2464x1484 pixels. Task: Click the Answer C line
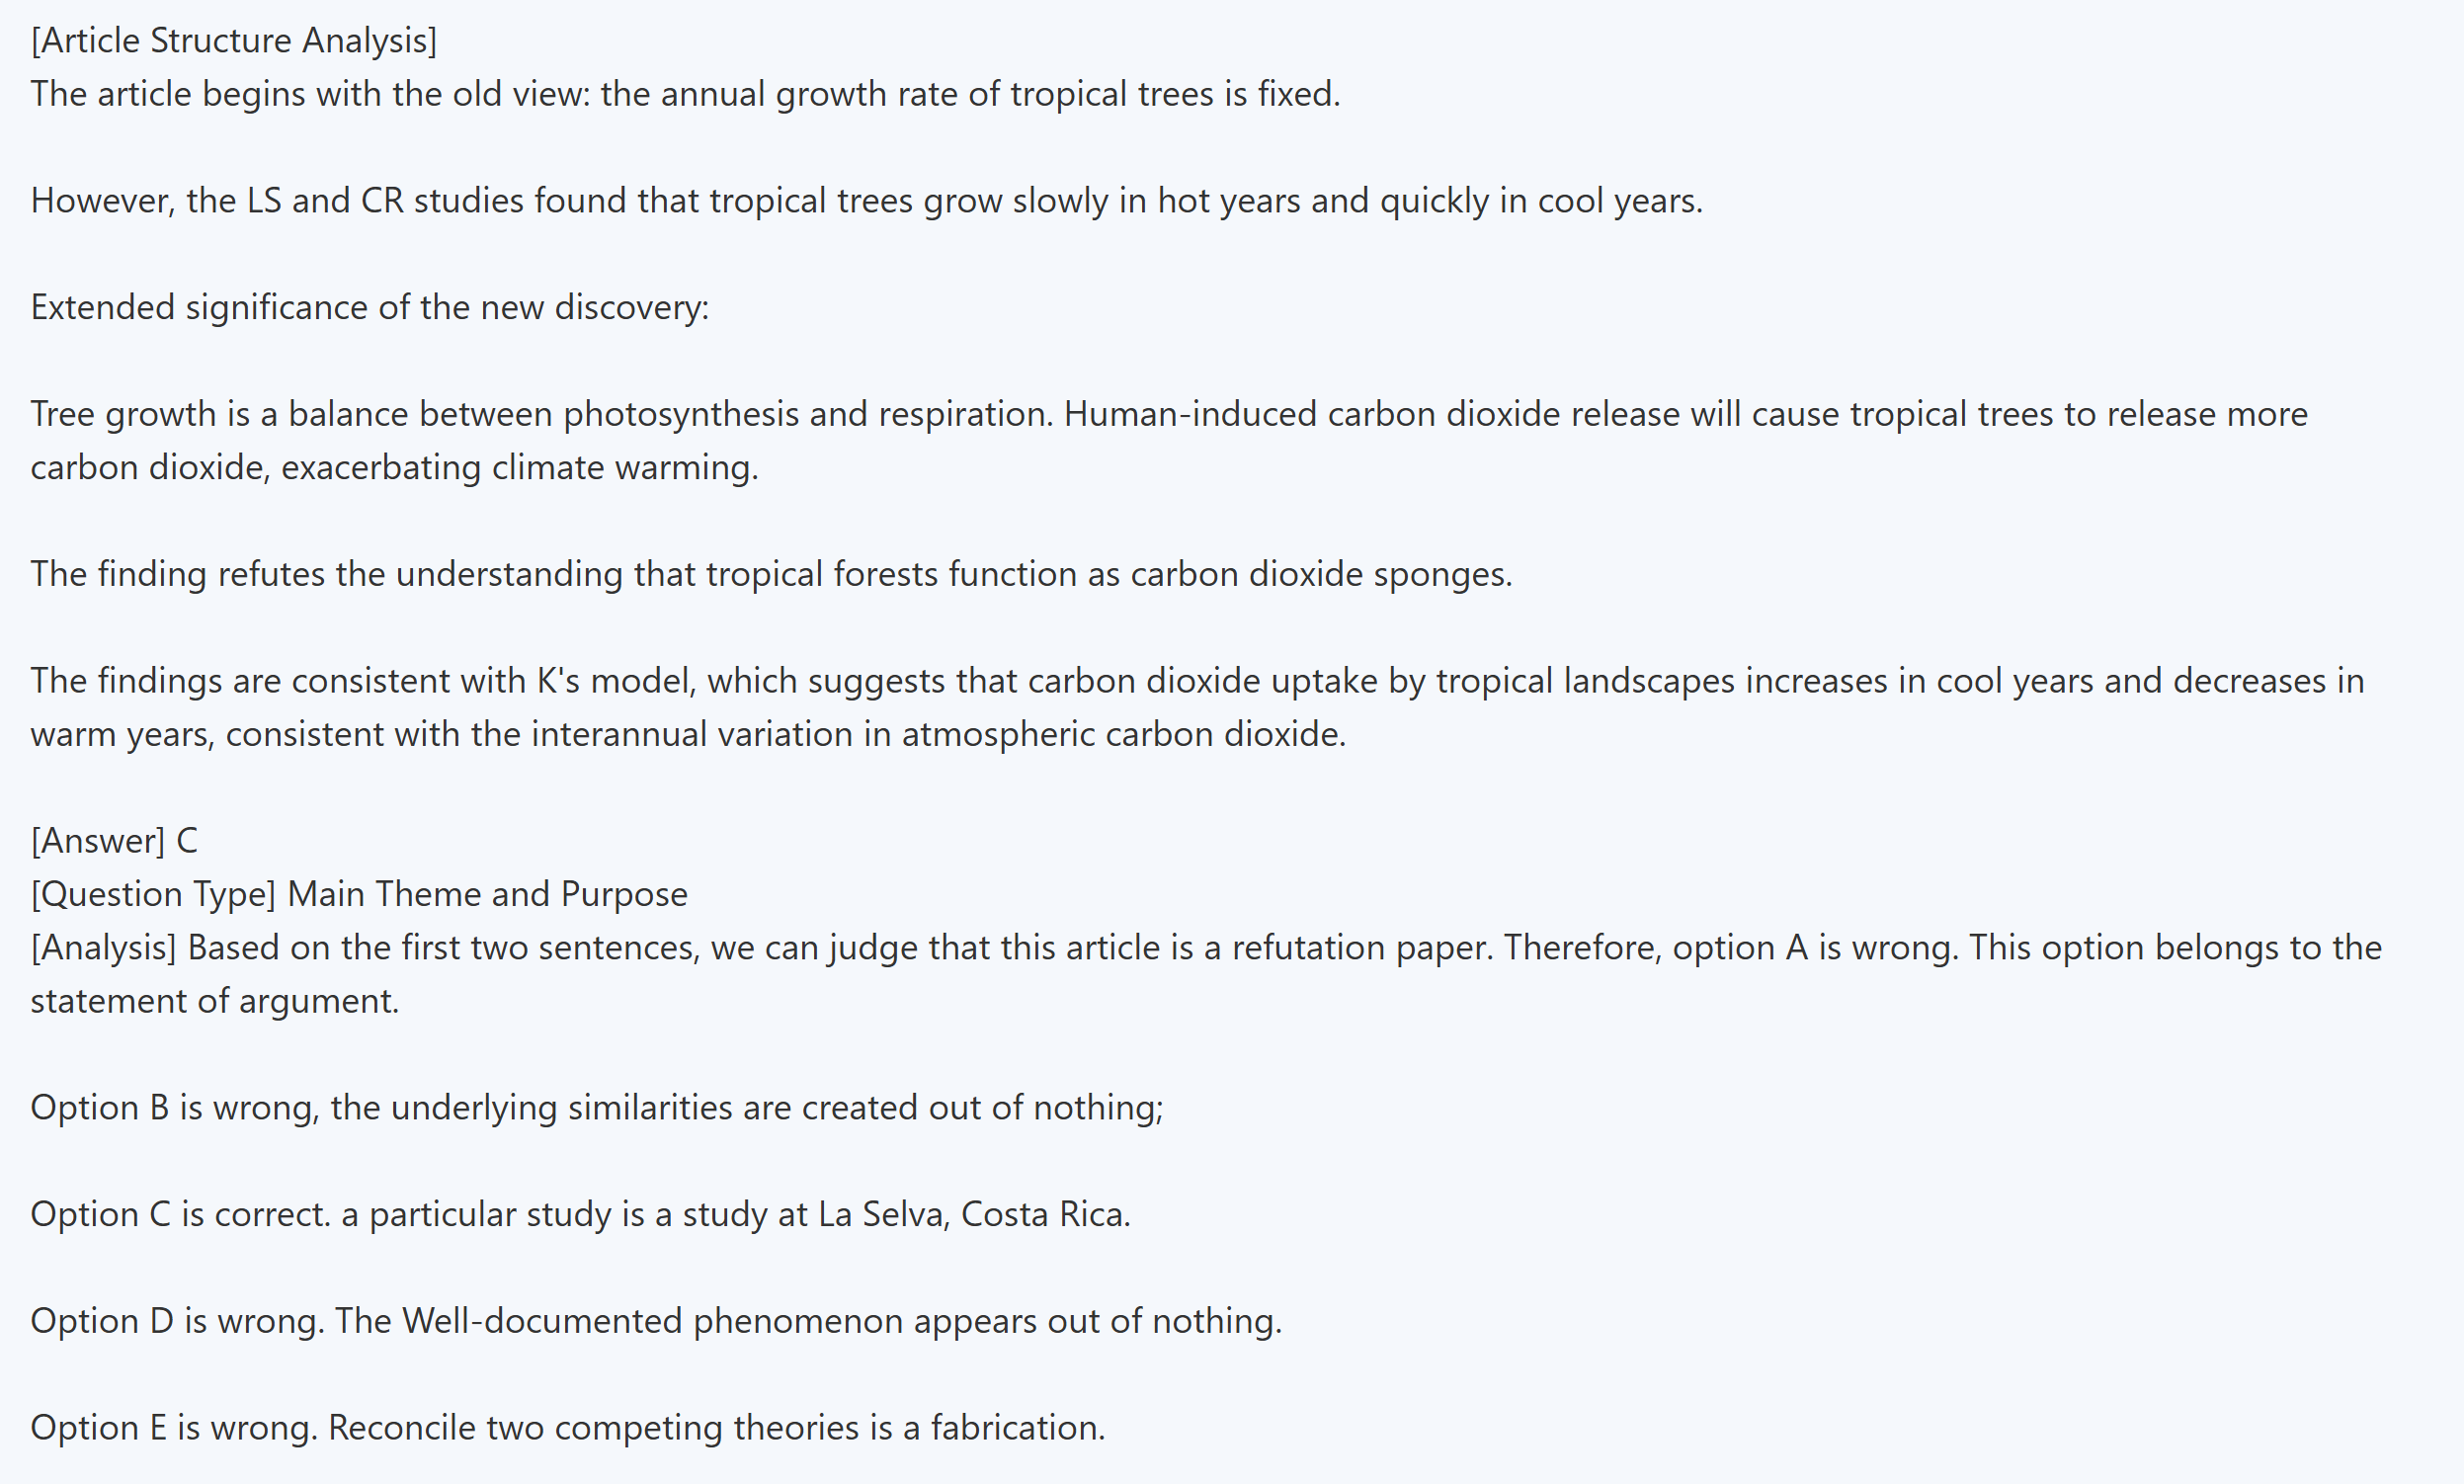coord(114,841)
